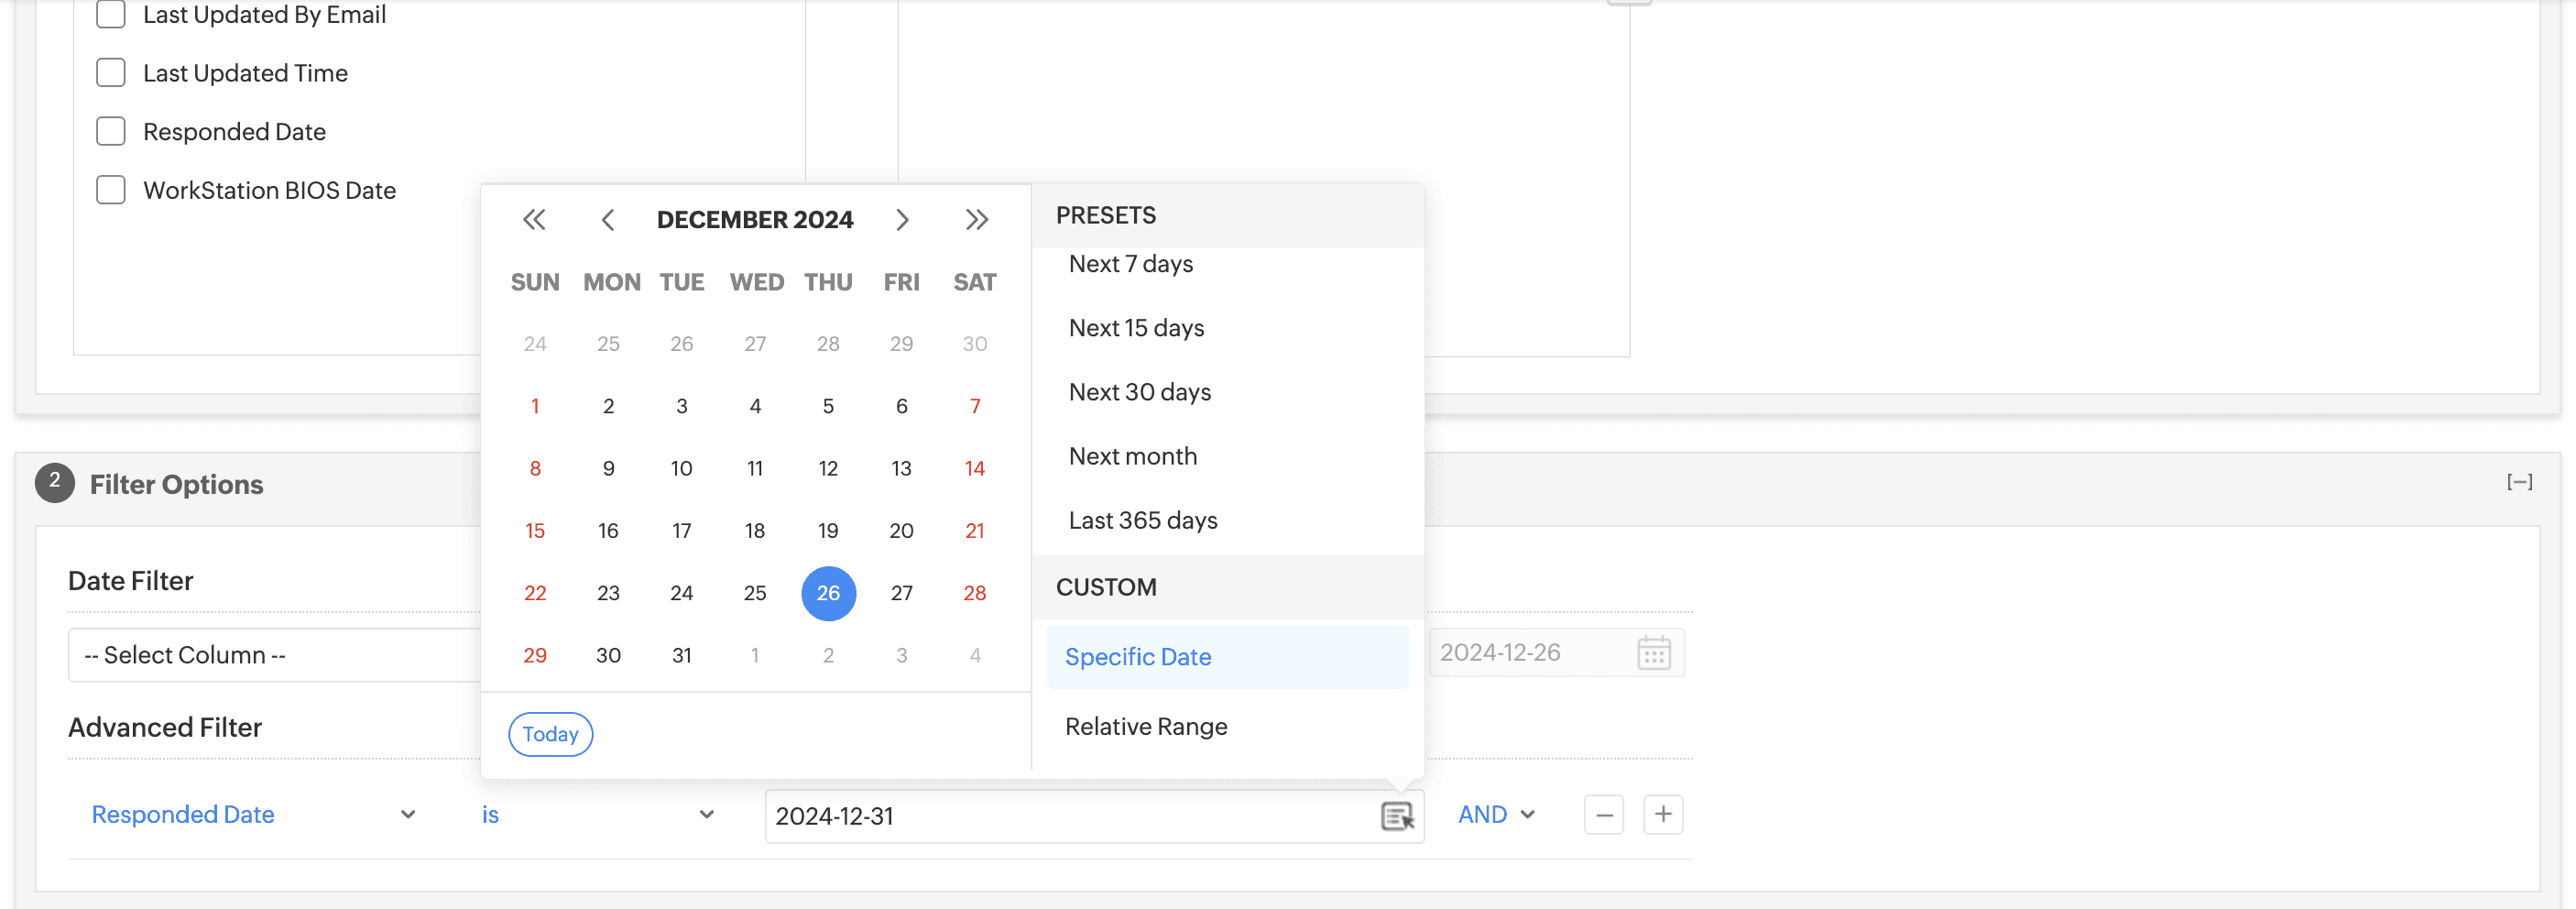Enable the Responded Date checkbox
Screen dimensions: 2576x909
click(111, 132)
